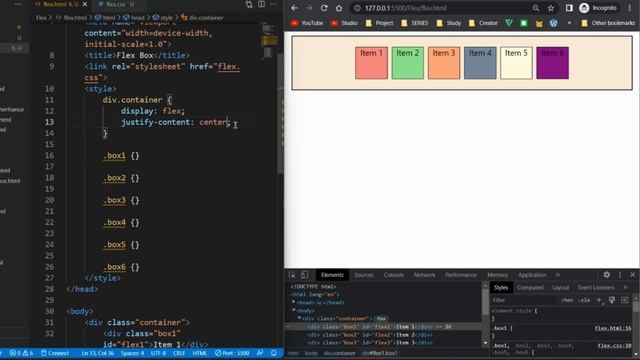Toggle the DevTools device toolbar
The width and height of the screenshot is (640, 360).
[x=304, y=275]
